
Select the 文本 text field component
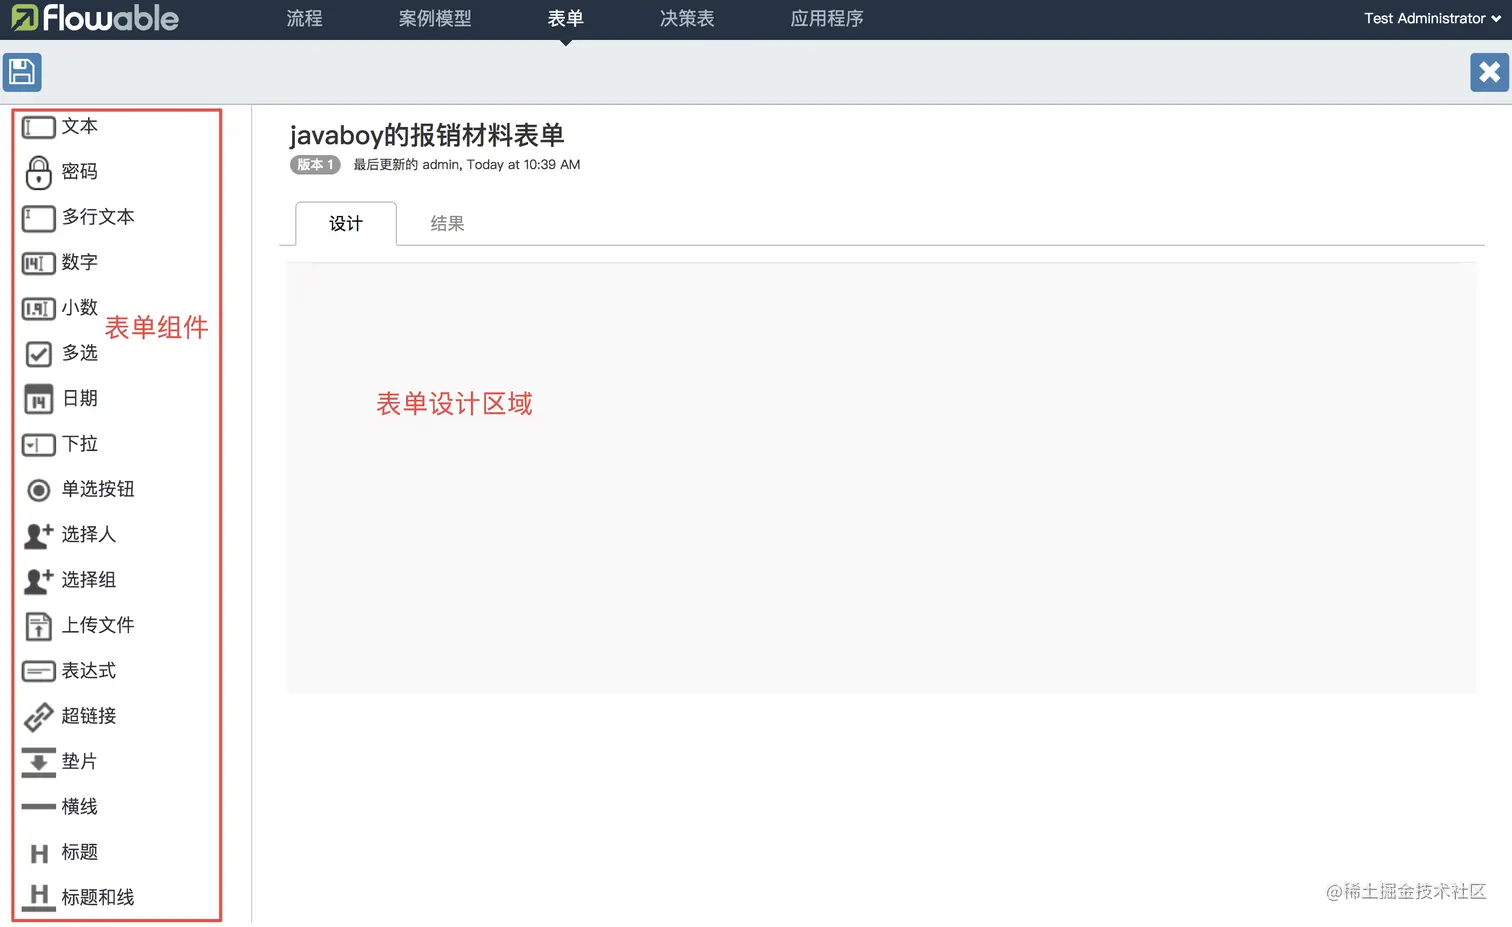80,126
